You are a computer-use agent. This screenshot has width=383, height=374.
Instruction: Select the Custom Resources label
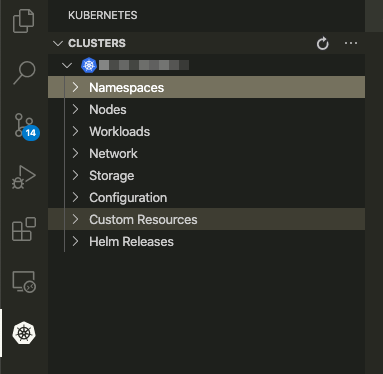click(143, 220)
